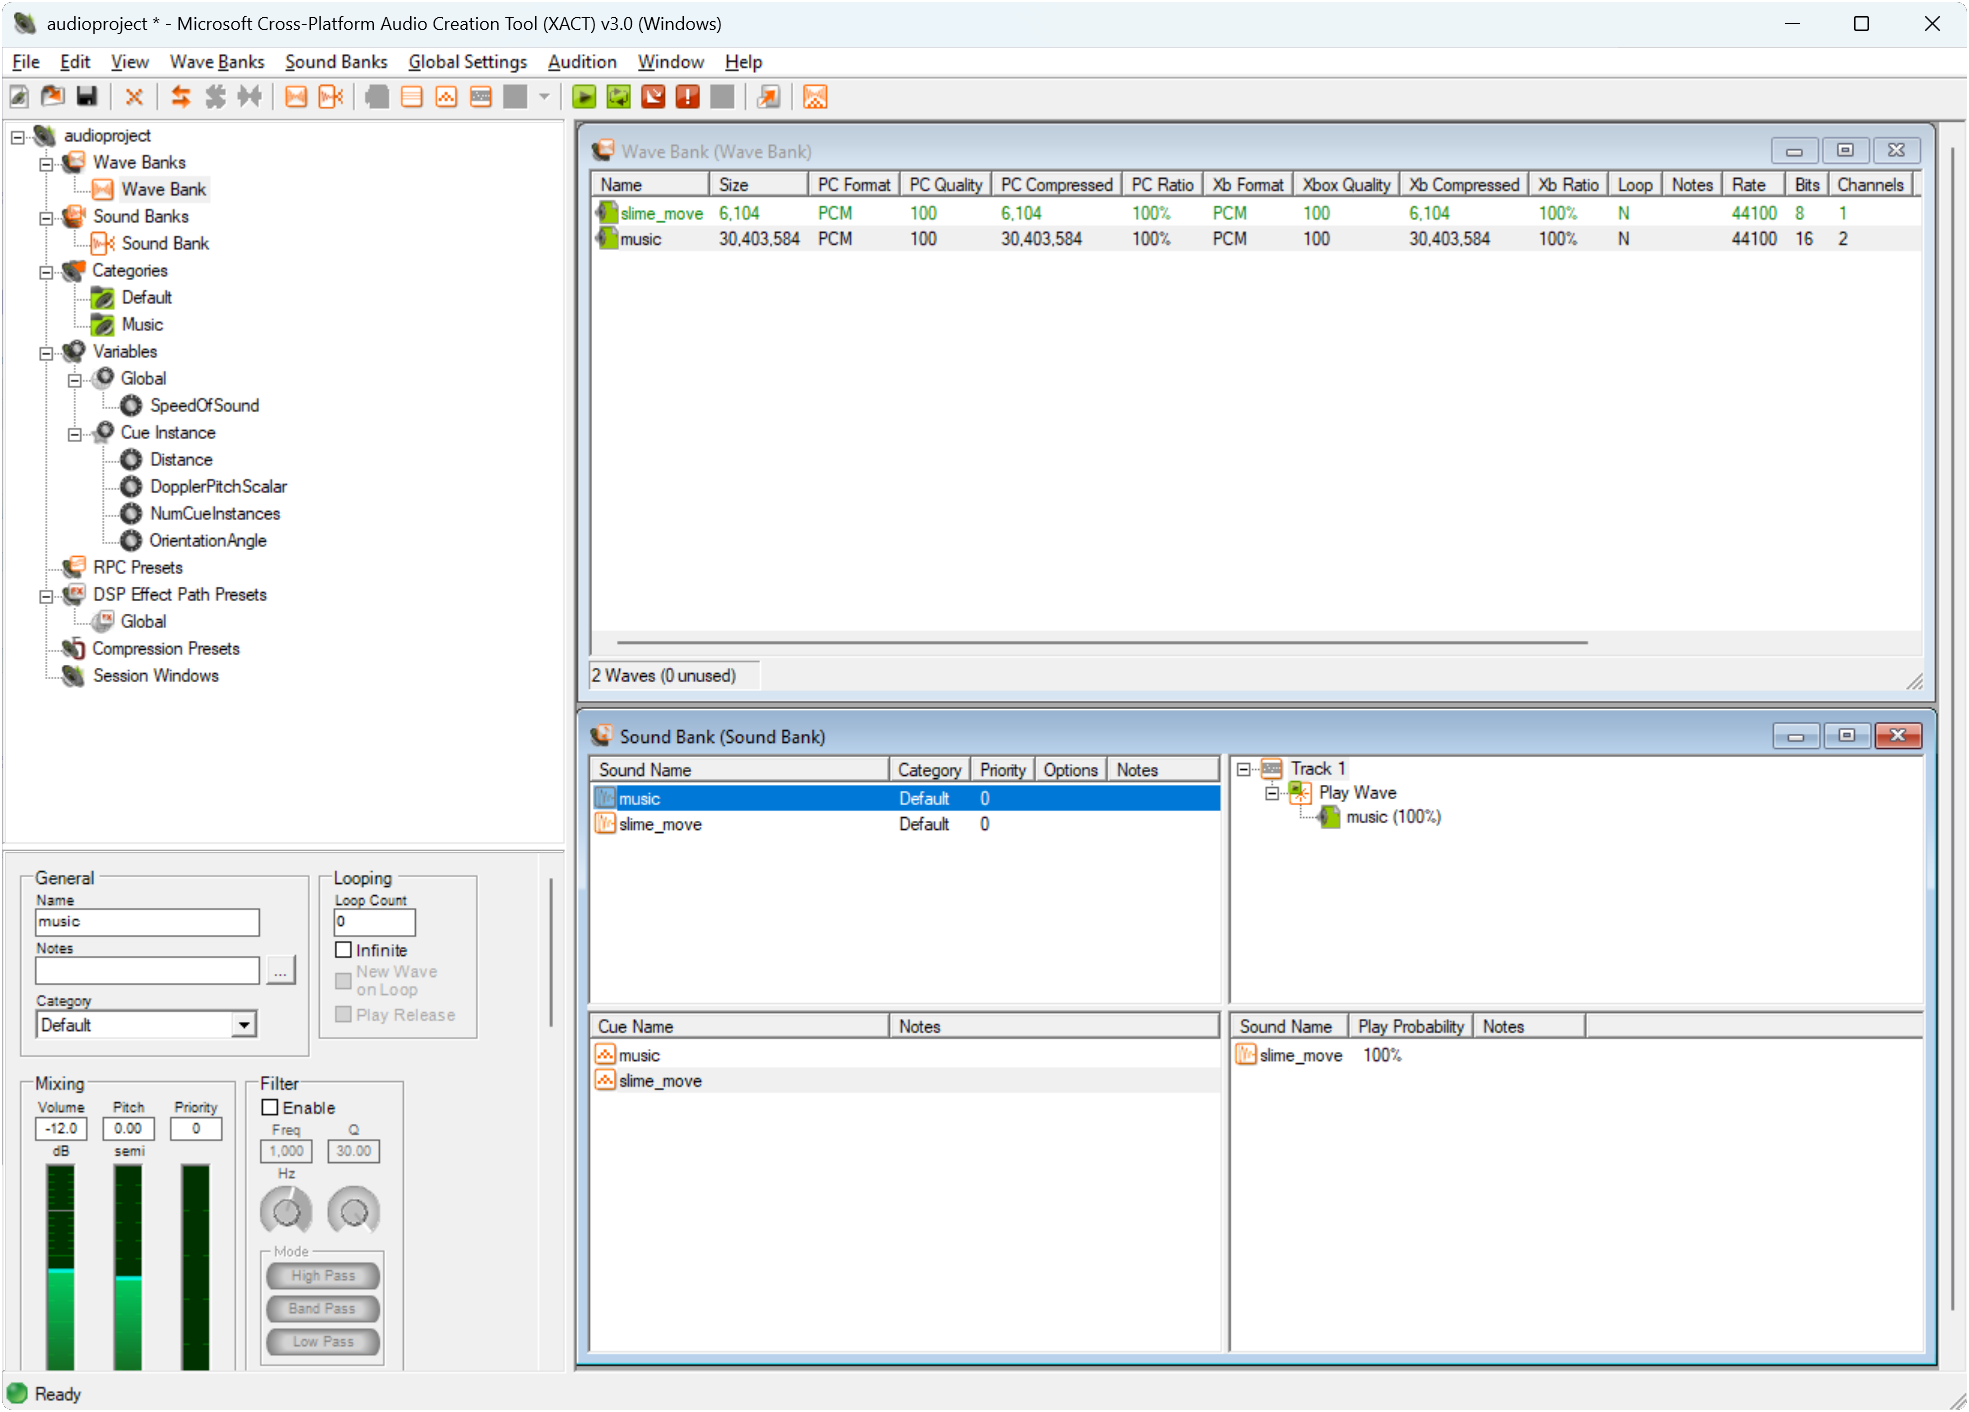Collapse the Cue Instance variables node
Viewport: 1969px width, 1412px height.
(x=74, y=434)
